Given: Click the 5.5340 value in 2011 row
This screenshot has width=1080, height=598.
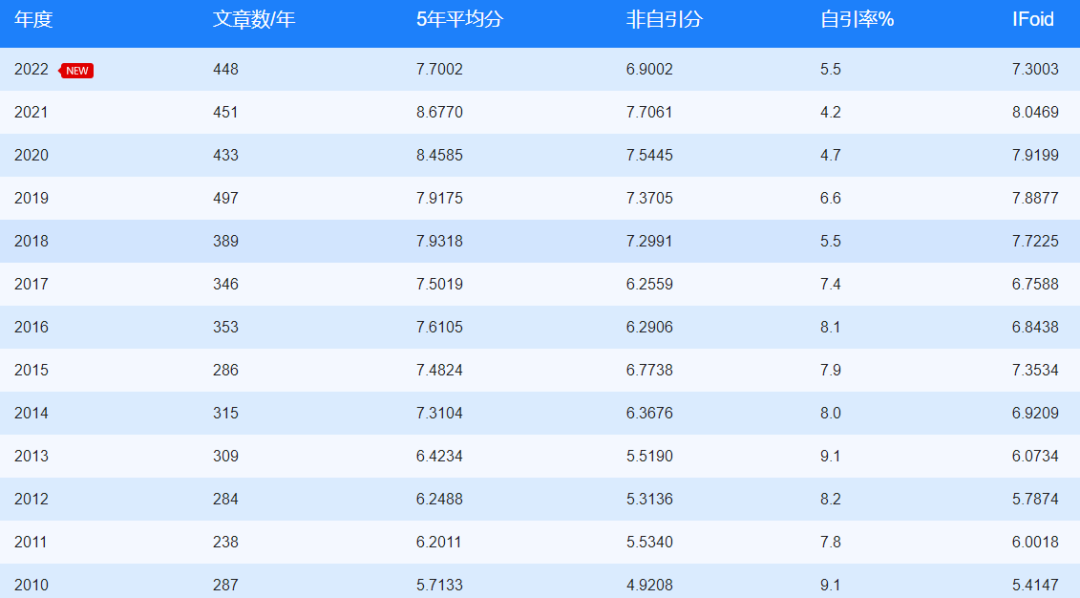Looking at the screenshot, I should [x=649, y=542].
